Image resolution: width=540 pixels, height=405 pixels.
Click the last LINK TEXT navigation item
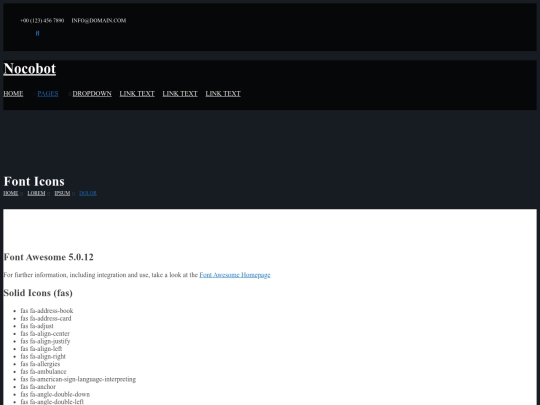coord(223,94)
